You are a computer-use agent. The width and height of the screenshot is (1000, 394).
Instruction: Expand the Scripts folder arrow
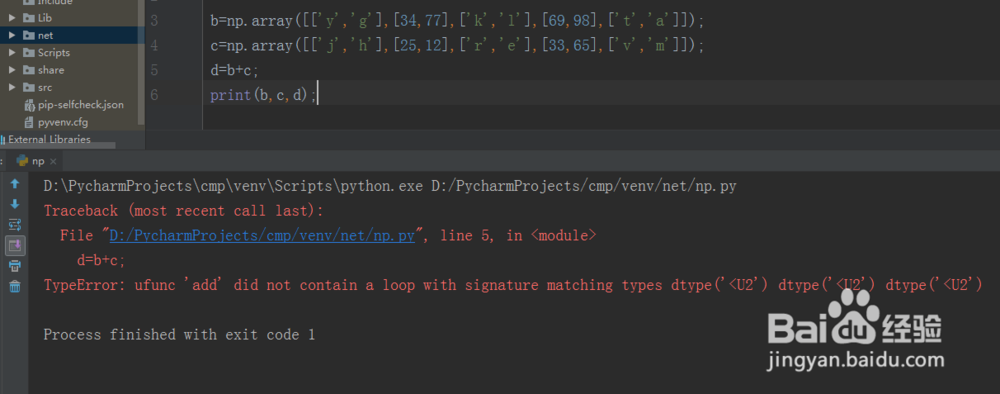coord(12,52)
